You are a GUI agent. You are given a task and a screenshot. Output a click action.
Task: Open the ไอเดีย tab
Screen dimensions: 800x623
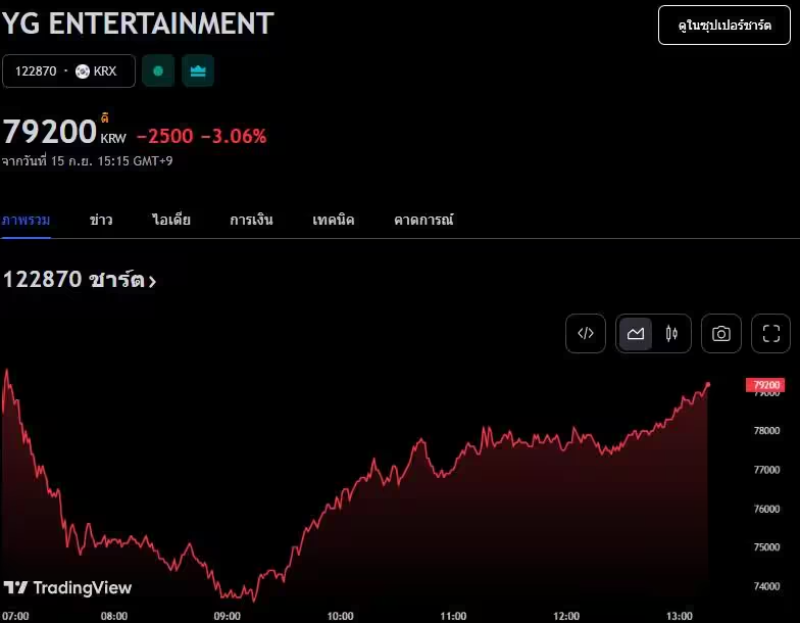click(171, 220)
